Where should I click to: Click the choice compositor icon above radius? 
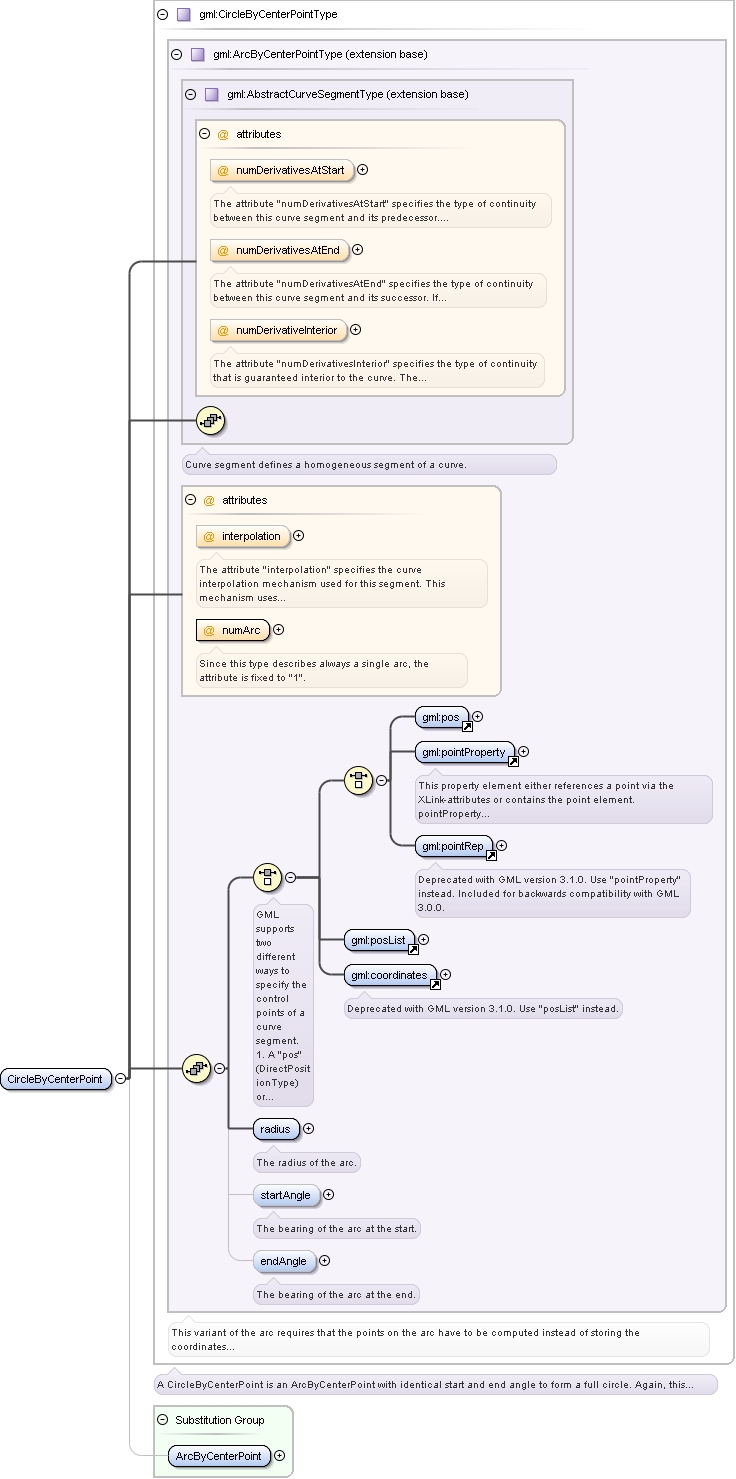266,877
